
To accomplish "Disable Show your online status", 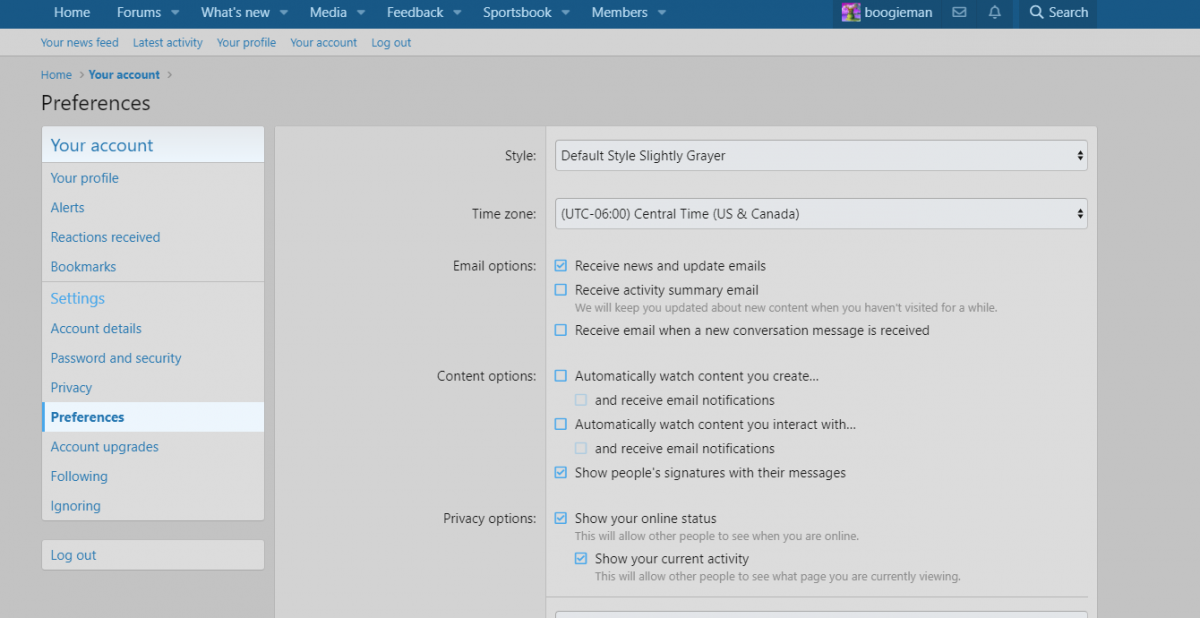I will [x=561, y=518].
